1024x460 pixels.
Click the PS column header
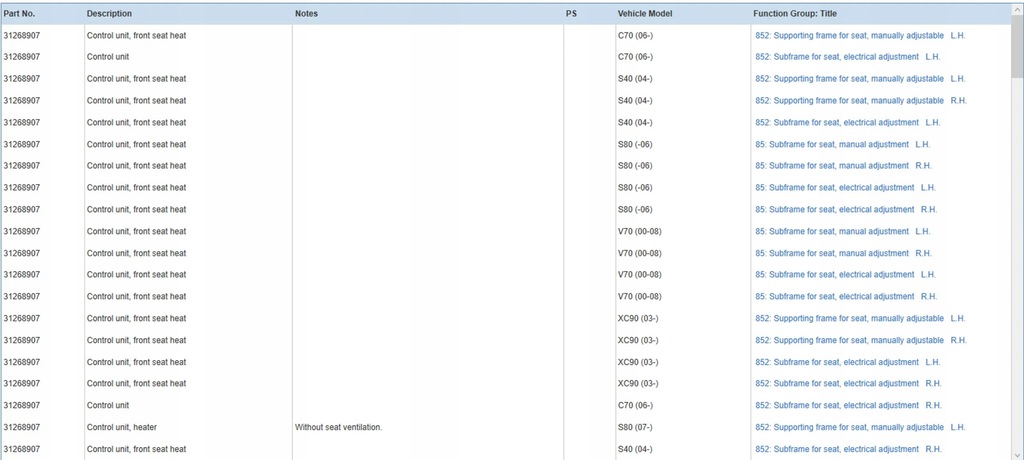[x=571, y=14]
